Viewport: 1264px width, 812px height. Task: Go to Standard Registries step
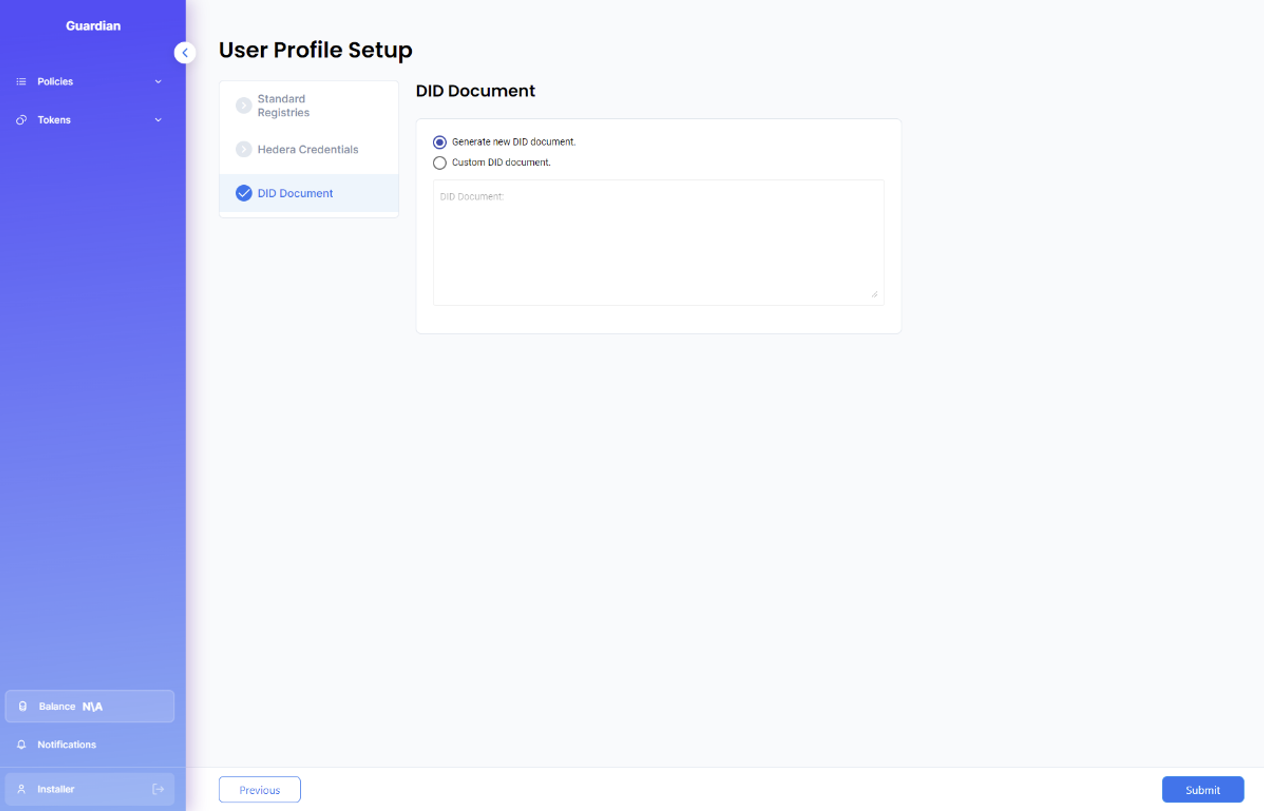[x=283, y=106]
